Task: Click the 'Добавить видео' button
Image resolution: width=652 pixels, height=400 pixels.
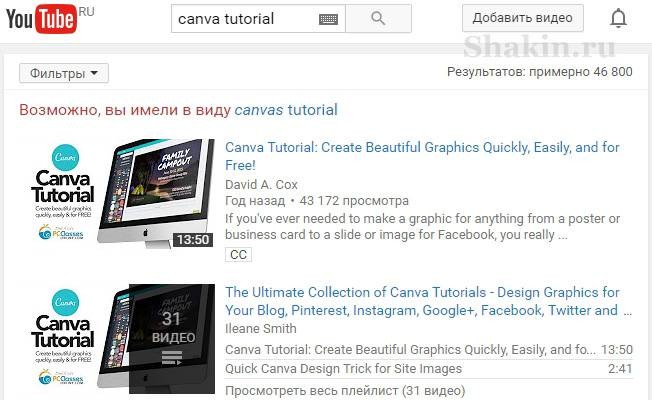Action: 523,18
